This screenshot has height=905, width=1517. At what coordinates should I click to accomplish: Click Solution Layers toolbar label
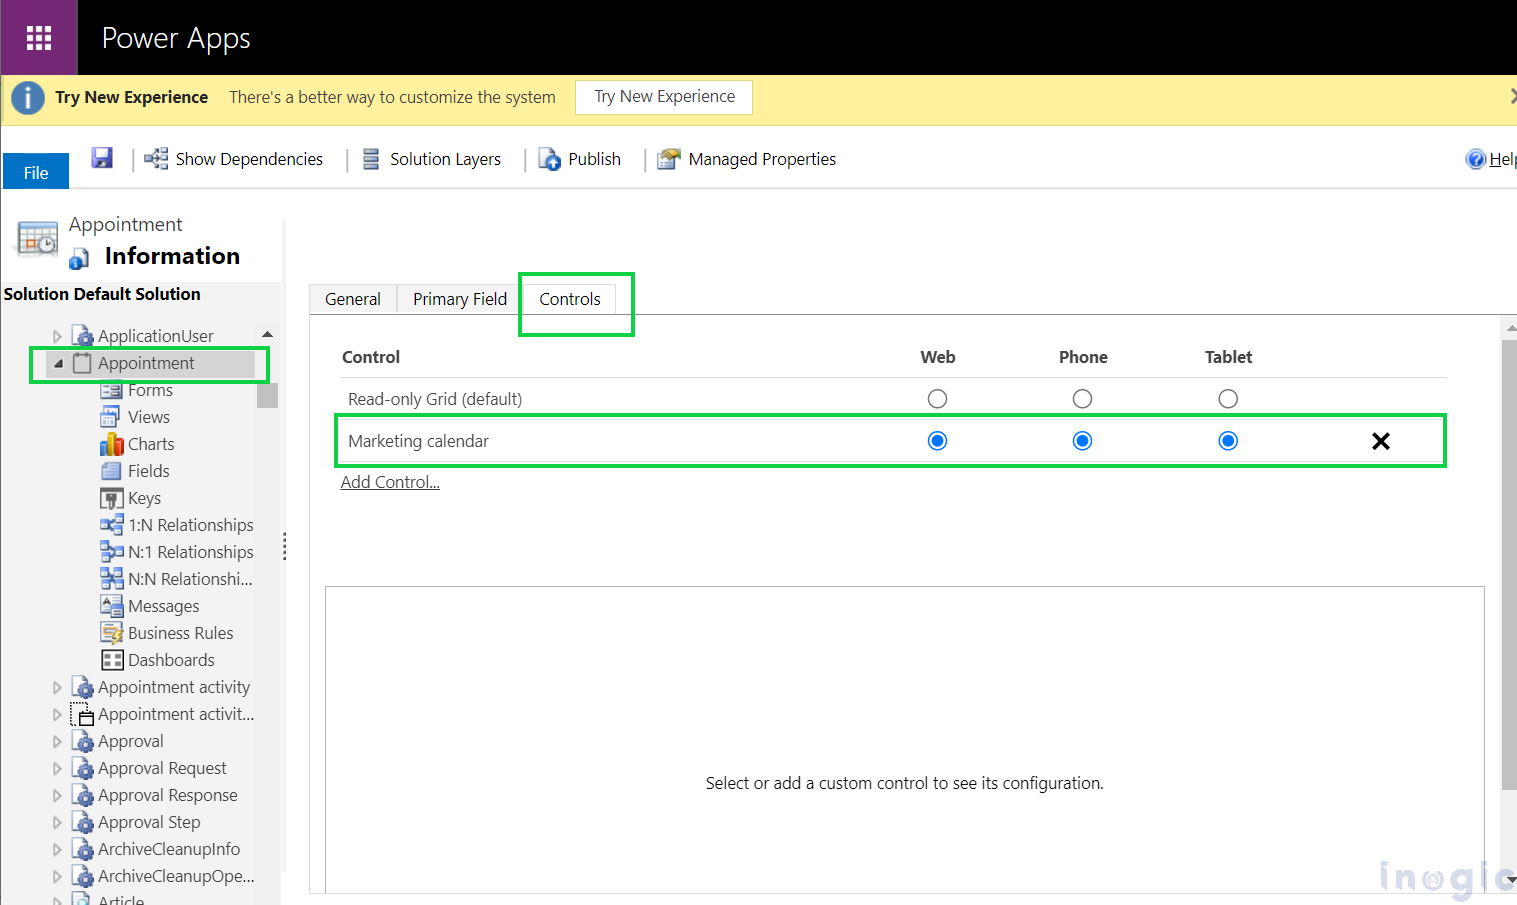(x=445, y=159)
